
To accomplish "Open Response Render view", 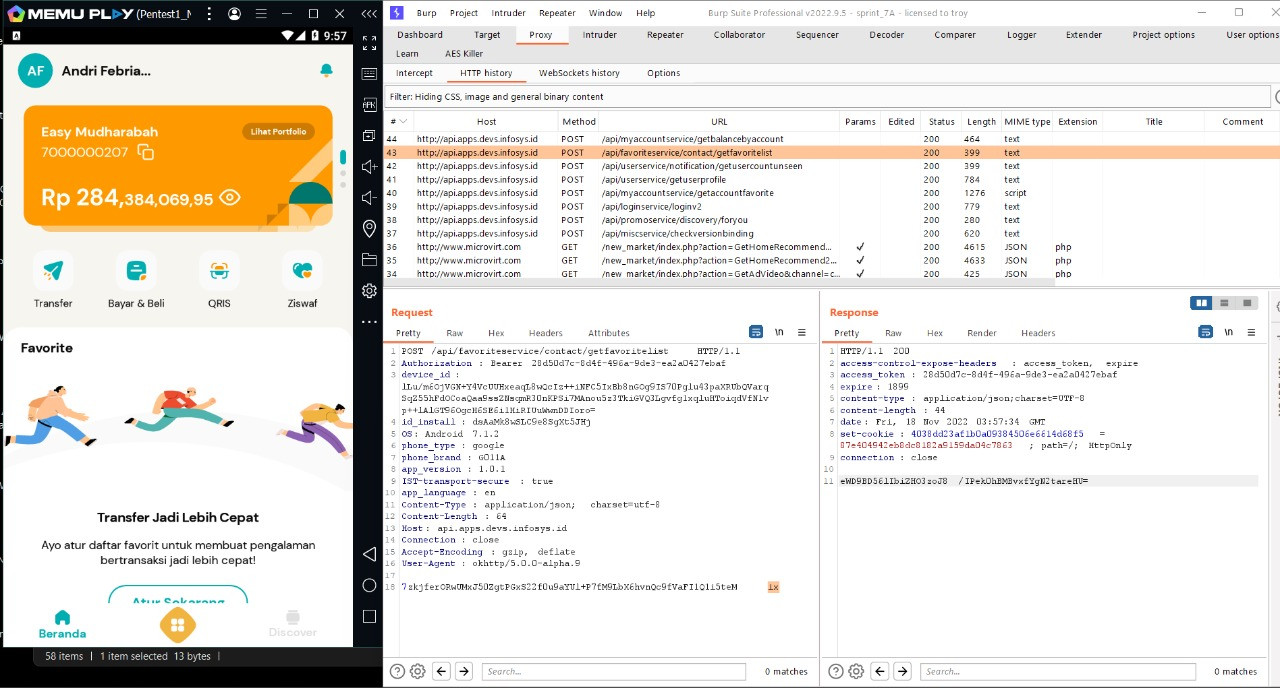I will [982, 333].
